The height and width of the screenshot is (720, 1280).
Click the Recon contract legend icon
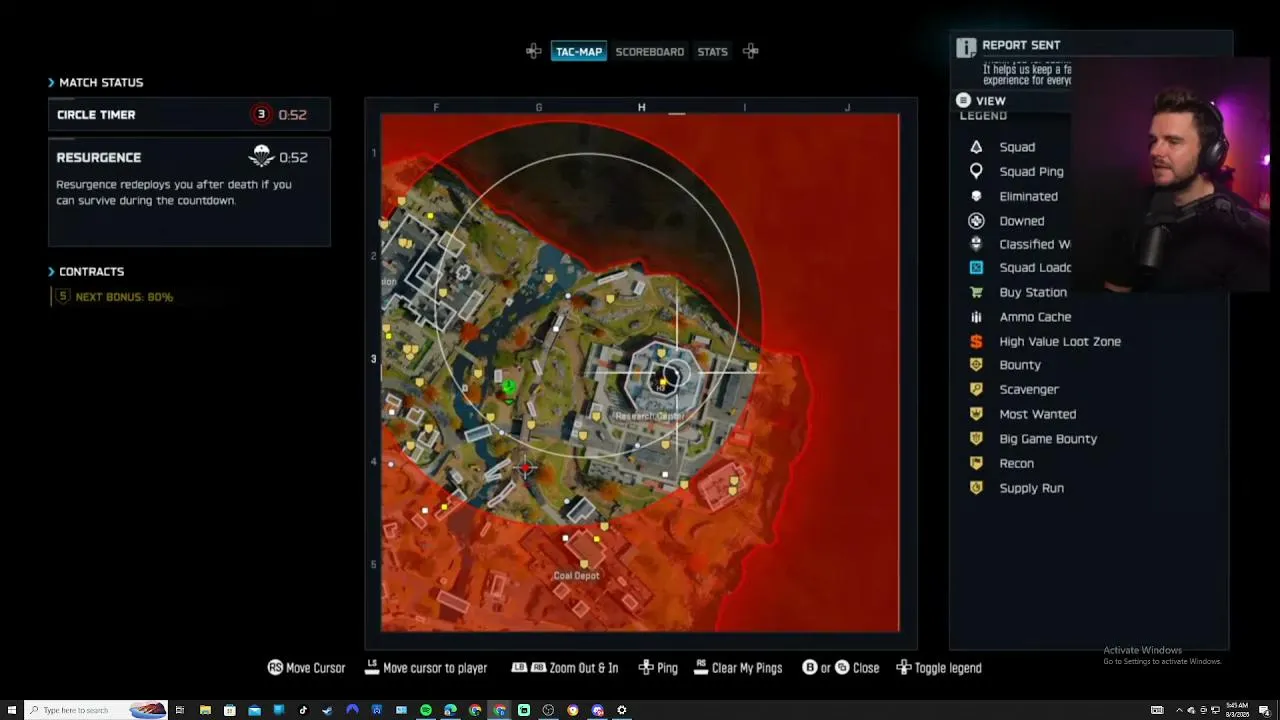coord(976,463)
